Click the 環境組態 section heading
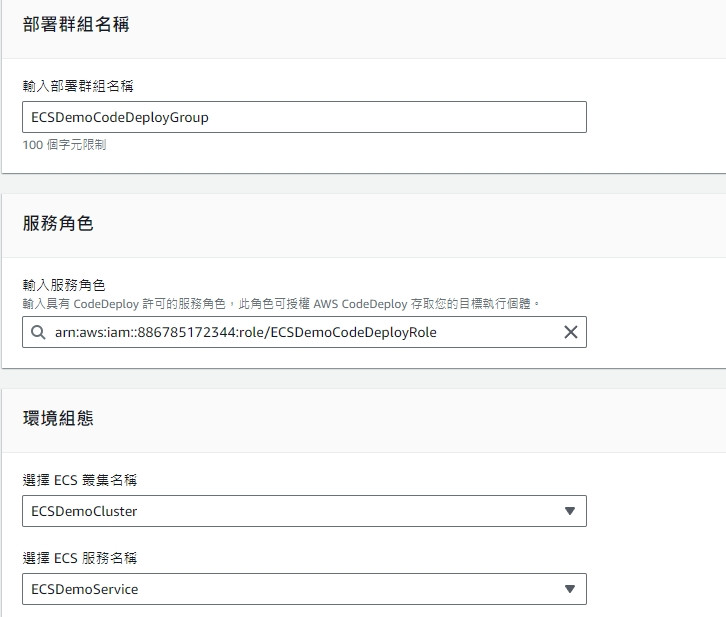Screen dimensions: 726x617 point(58,418)
